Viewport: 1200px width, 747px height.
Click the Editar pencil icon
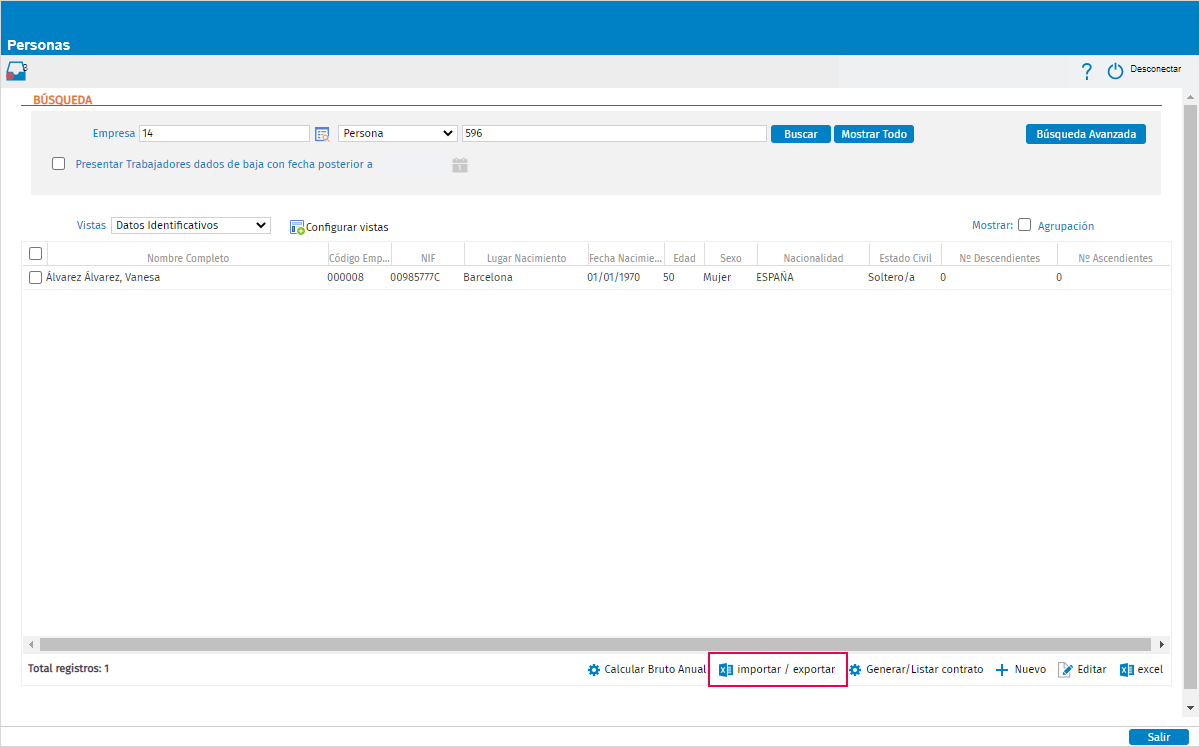(1066, 670)
